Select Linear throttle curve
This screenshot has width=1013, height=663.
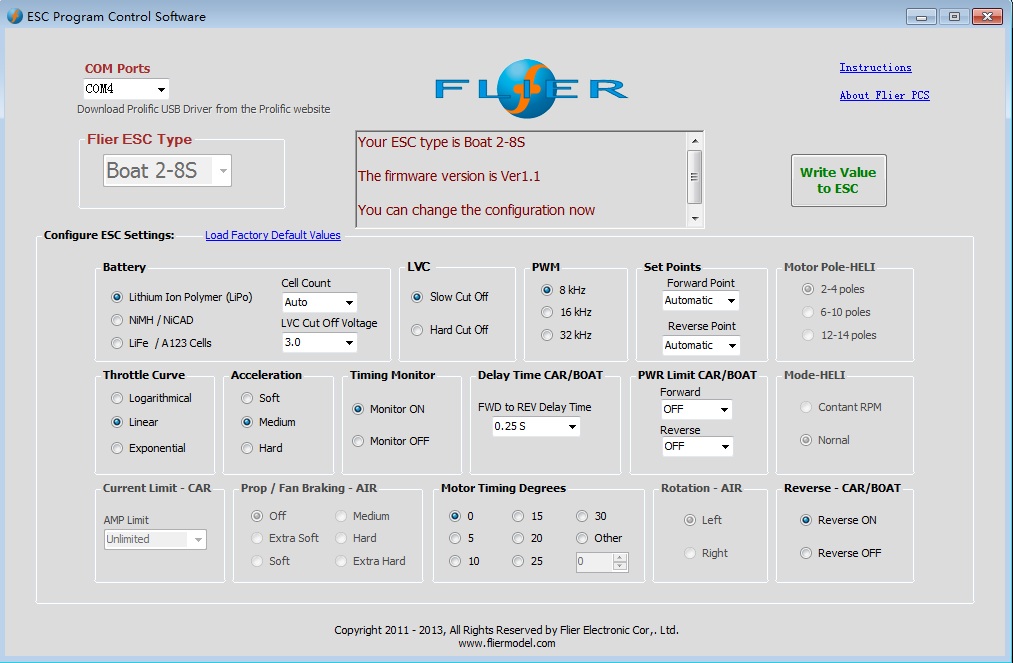(134, 422)
